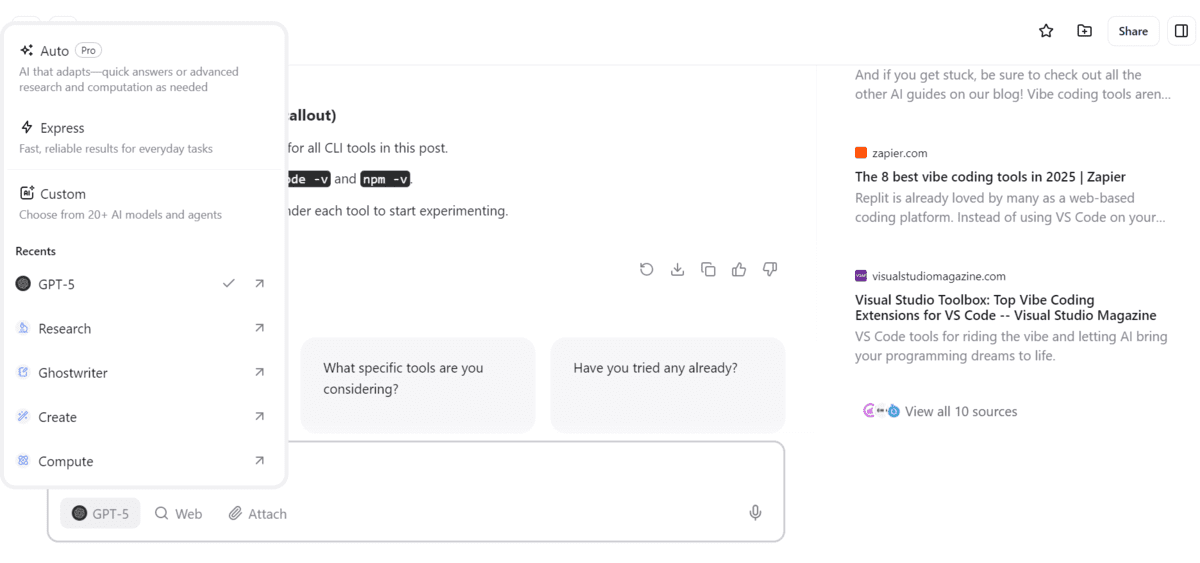Click the add-to-folder icon in header
The width and height of the screenshot is (1200, 563).
(x=1084, y=31)
